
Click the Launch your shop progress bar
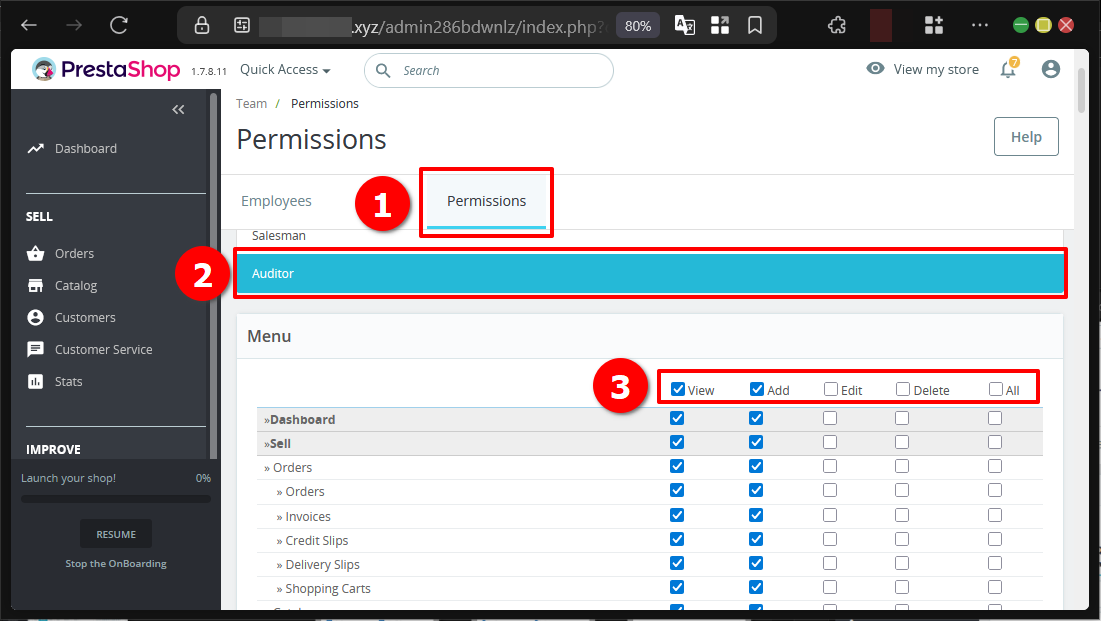pos(116,498)
